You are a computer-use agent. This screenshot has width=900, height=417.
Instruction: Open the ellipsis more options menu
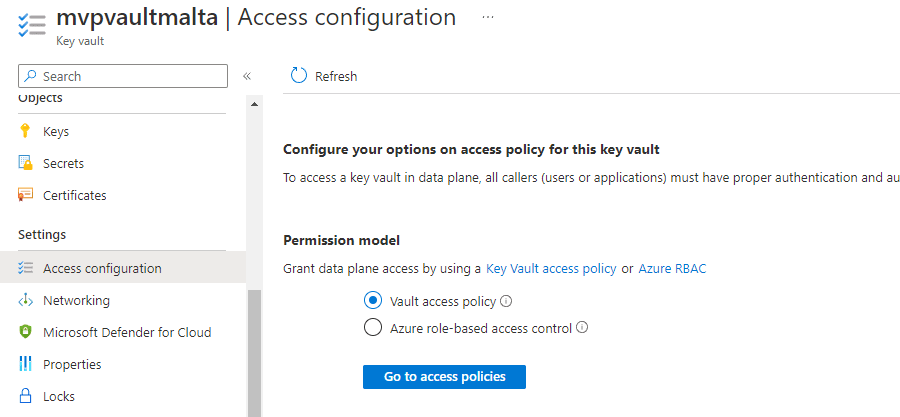[488, 18]
